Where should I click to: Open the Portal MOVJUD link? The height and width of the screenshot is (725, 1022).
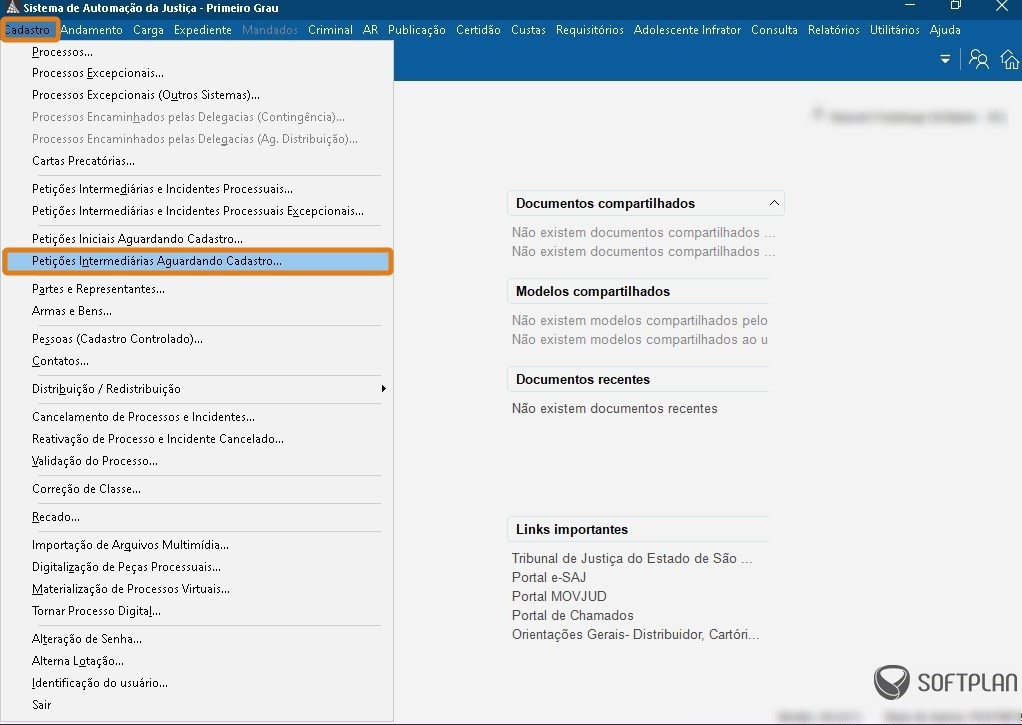[559, 597]
